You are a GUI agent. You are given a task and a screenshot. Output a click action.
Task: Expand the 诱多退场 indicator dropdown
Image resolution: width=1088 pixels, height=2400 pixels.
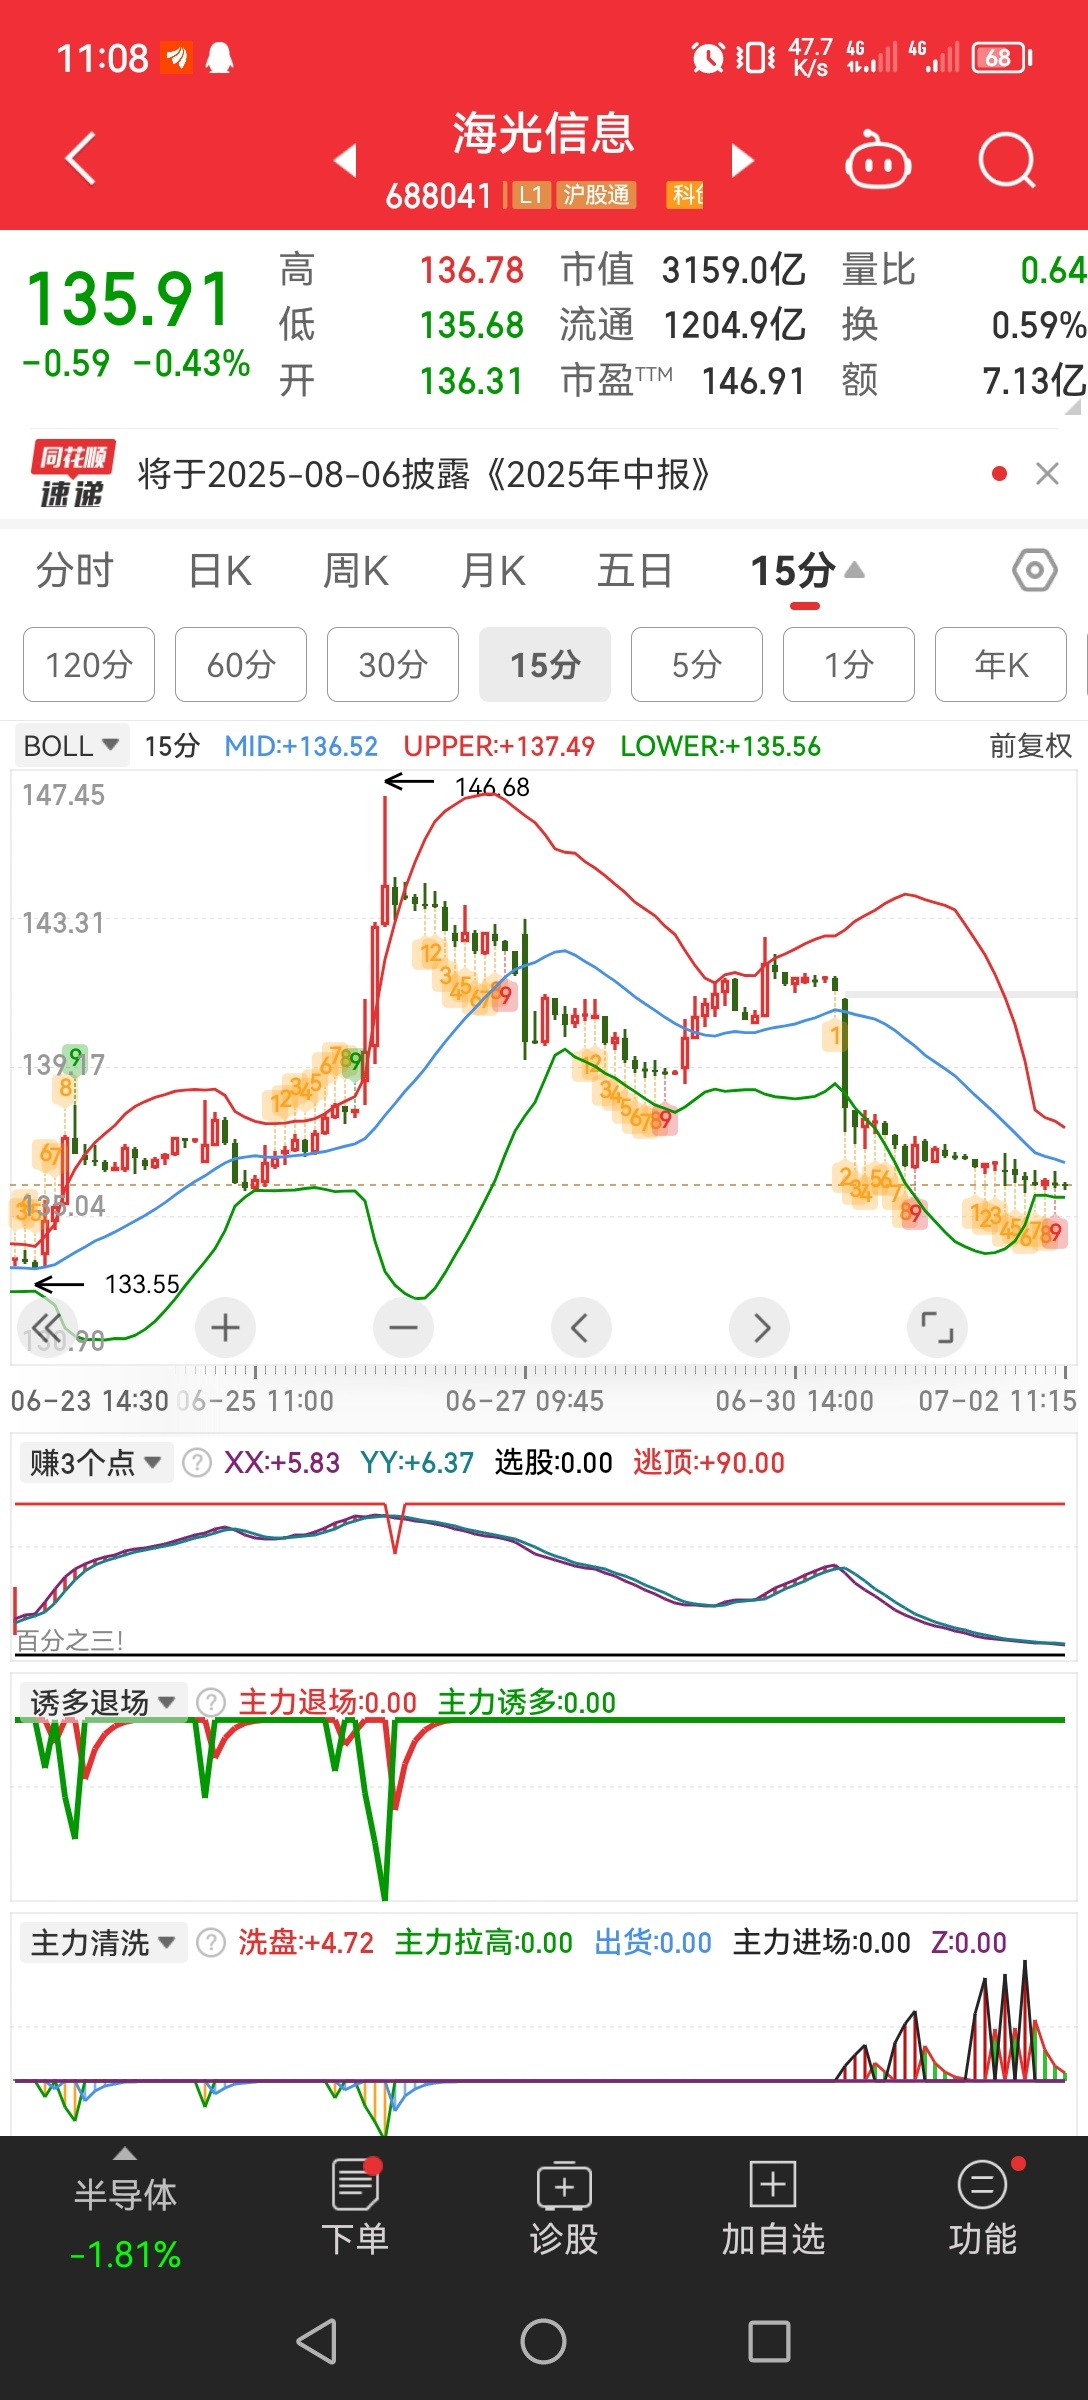point(102,1702)
